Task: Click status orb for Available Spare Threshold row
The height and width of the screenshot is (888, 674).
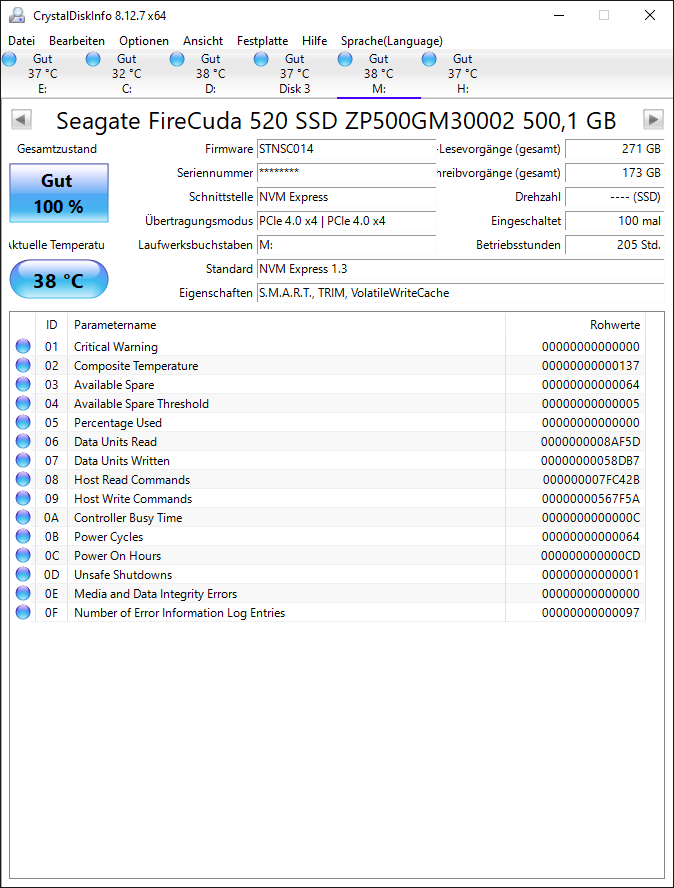Action: [x=23, y=403]
